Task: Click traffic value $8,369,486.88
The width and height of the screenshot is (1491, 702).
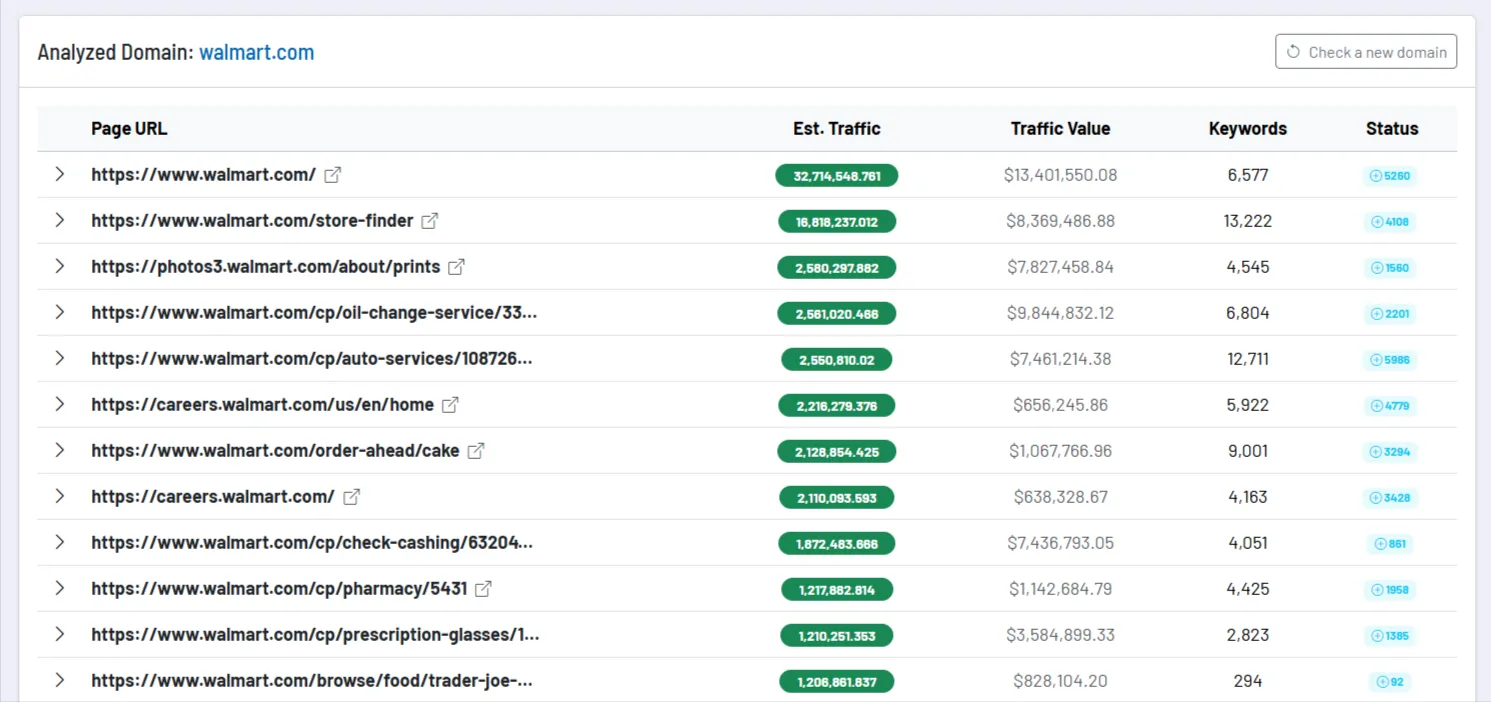Action: (1060, 221)
